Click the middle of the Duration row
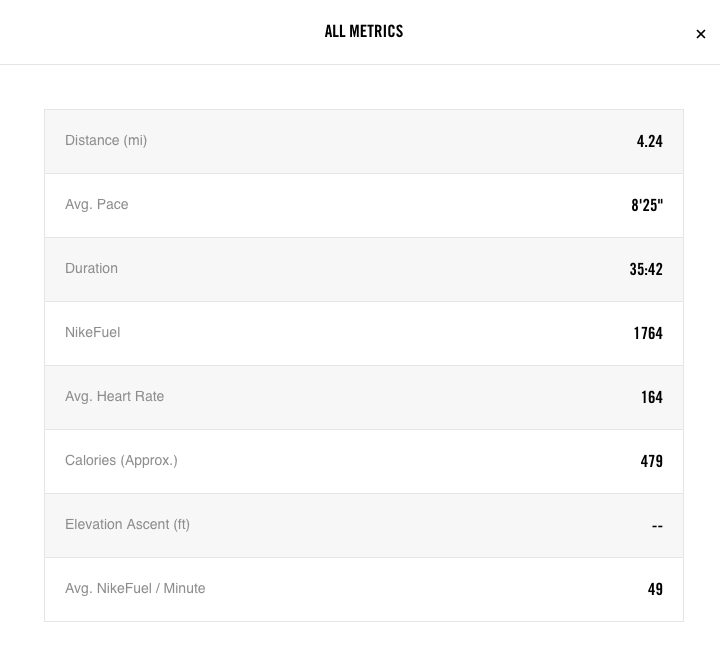 tap(364, 269)
